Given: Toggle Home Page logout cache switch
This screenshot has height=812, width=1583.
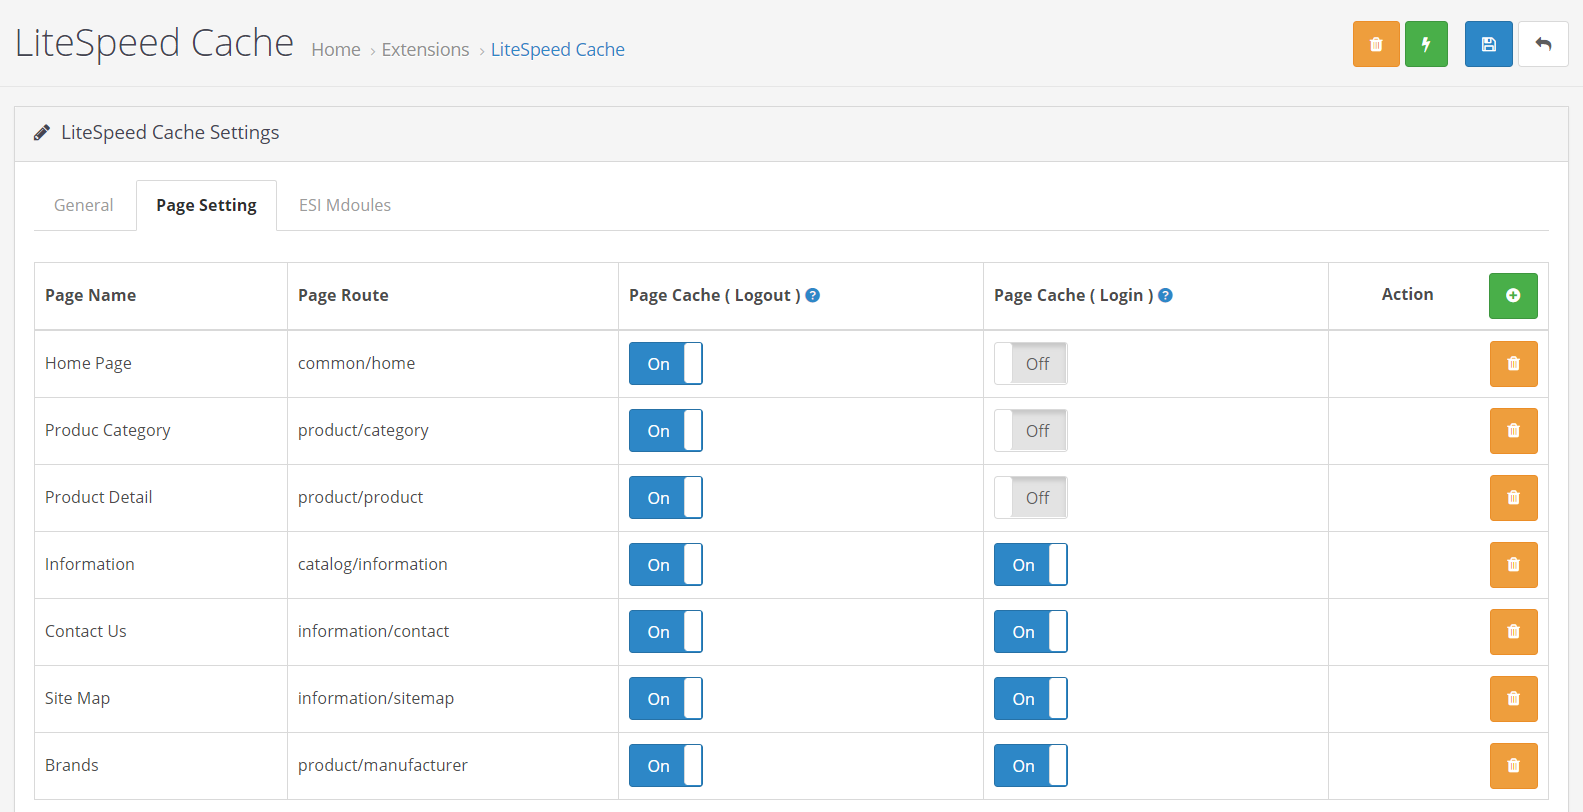Looking at the screenshot, I should (666, 364).
